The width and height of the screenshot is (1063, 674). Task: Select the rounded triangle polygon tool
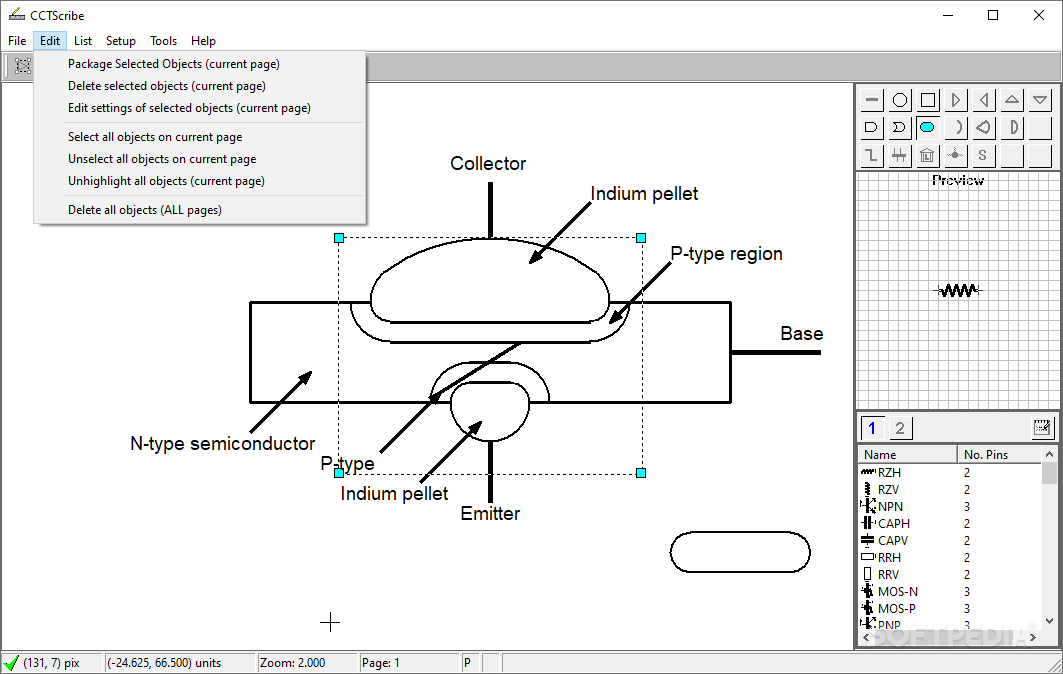tap(984, 127)
